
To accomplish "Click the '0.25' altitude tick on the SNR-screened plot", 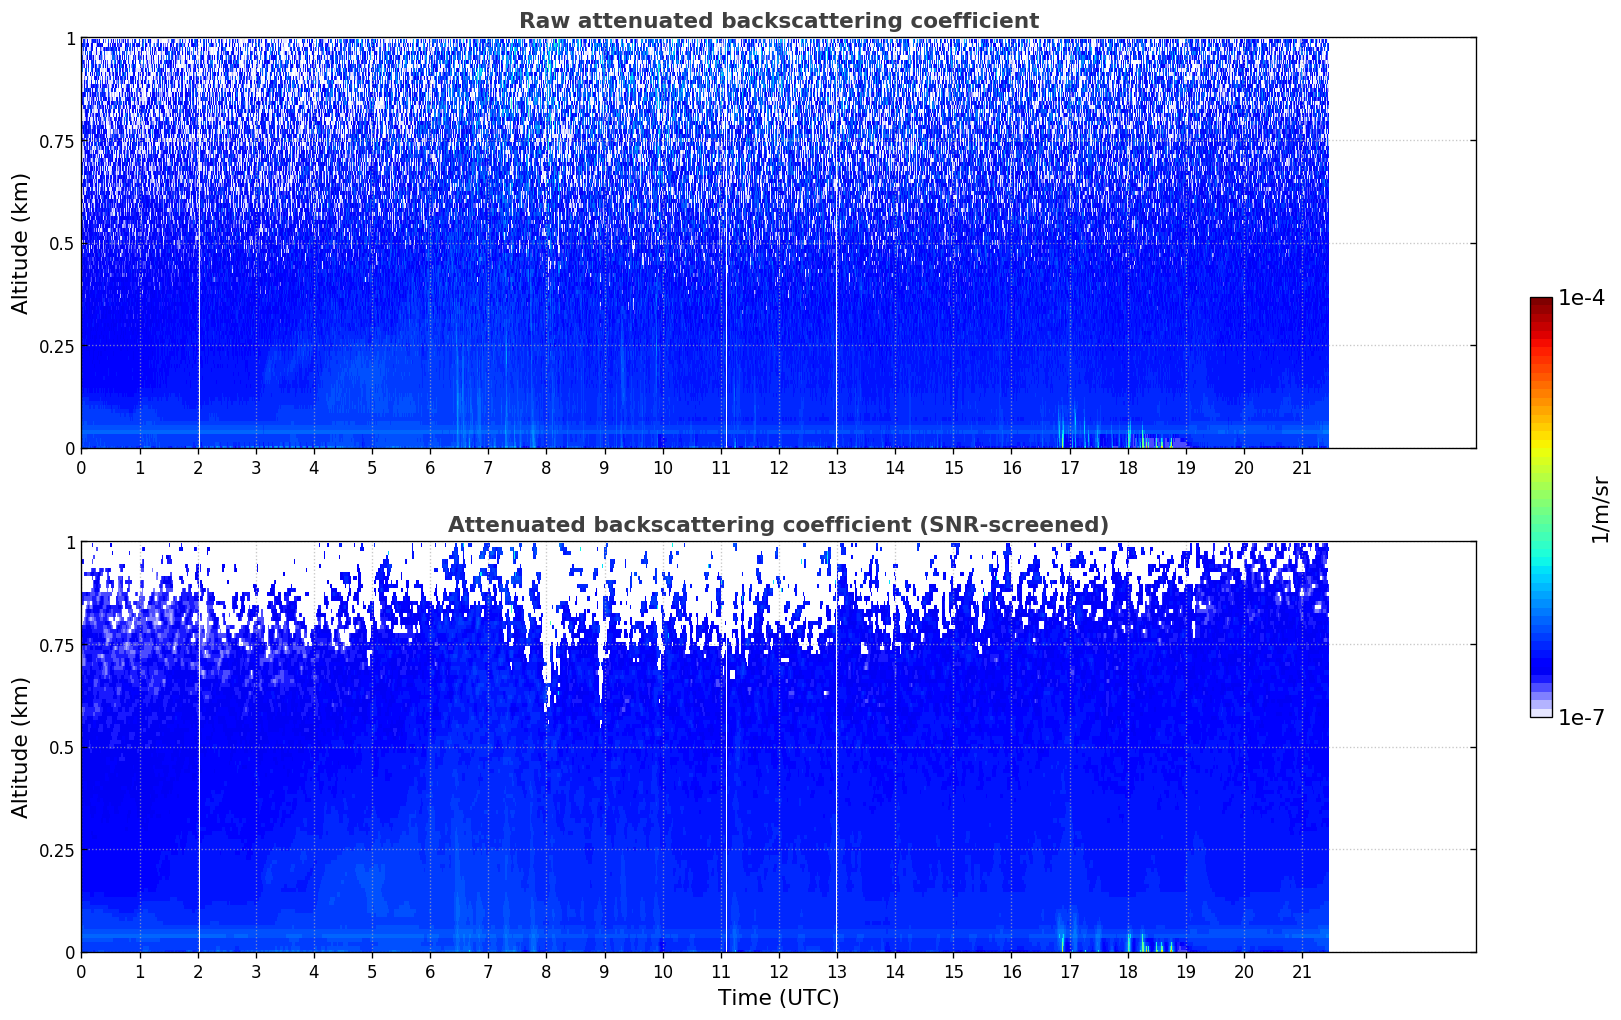I will point(57,850).
